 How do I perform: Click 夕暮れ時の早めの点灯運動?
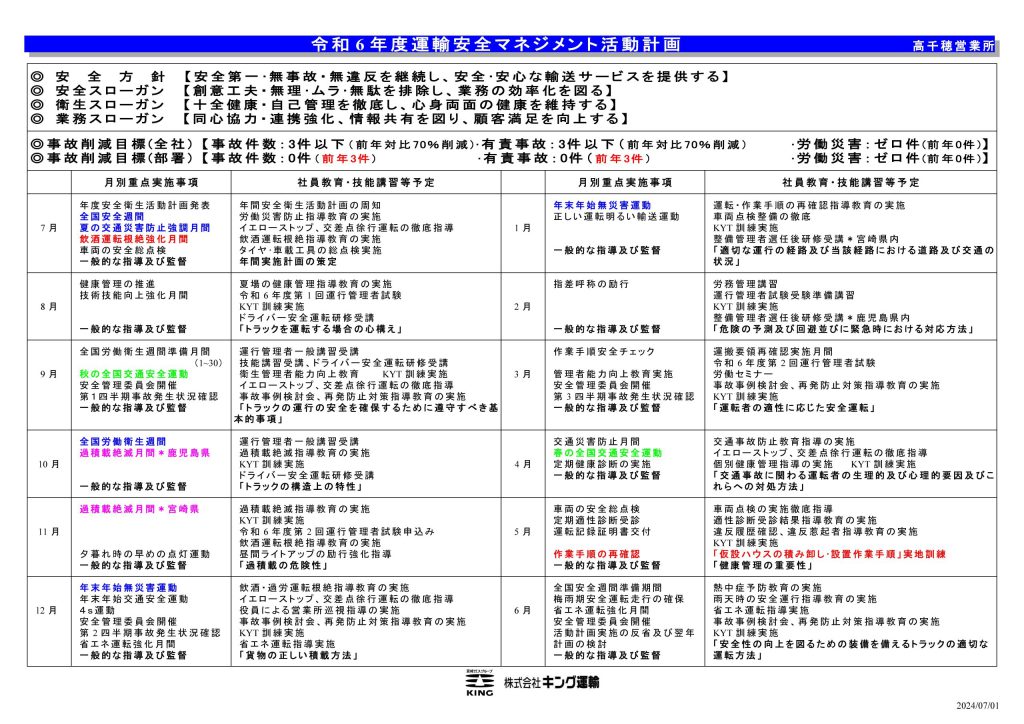(x=145, y=554)
